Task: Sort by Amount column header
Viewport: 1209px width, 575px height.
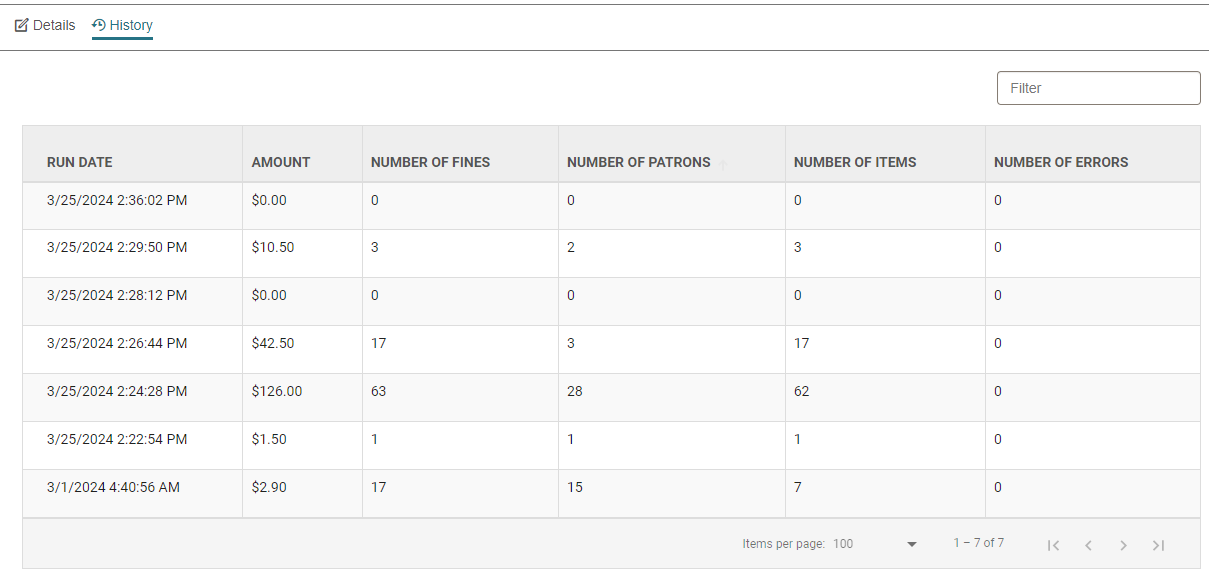Action: 281,162
